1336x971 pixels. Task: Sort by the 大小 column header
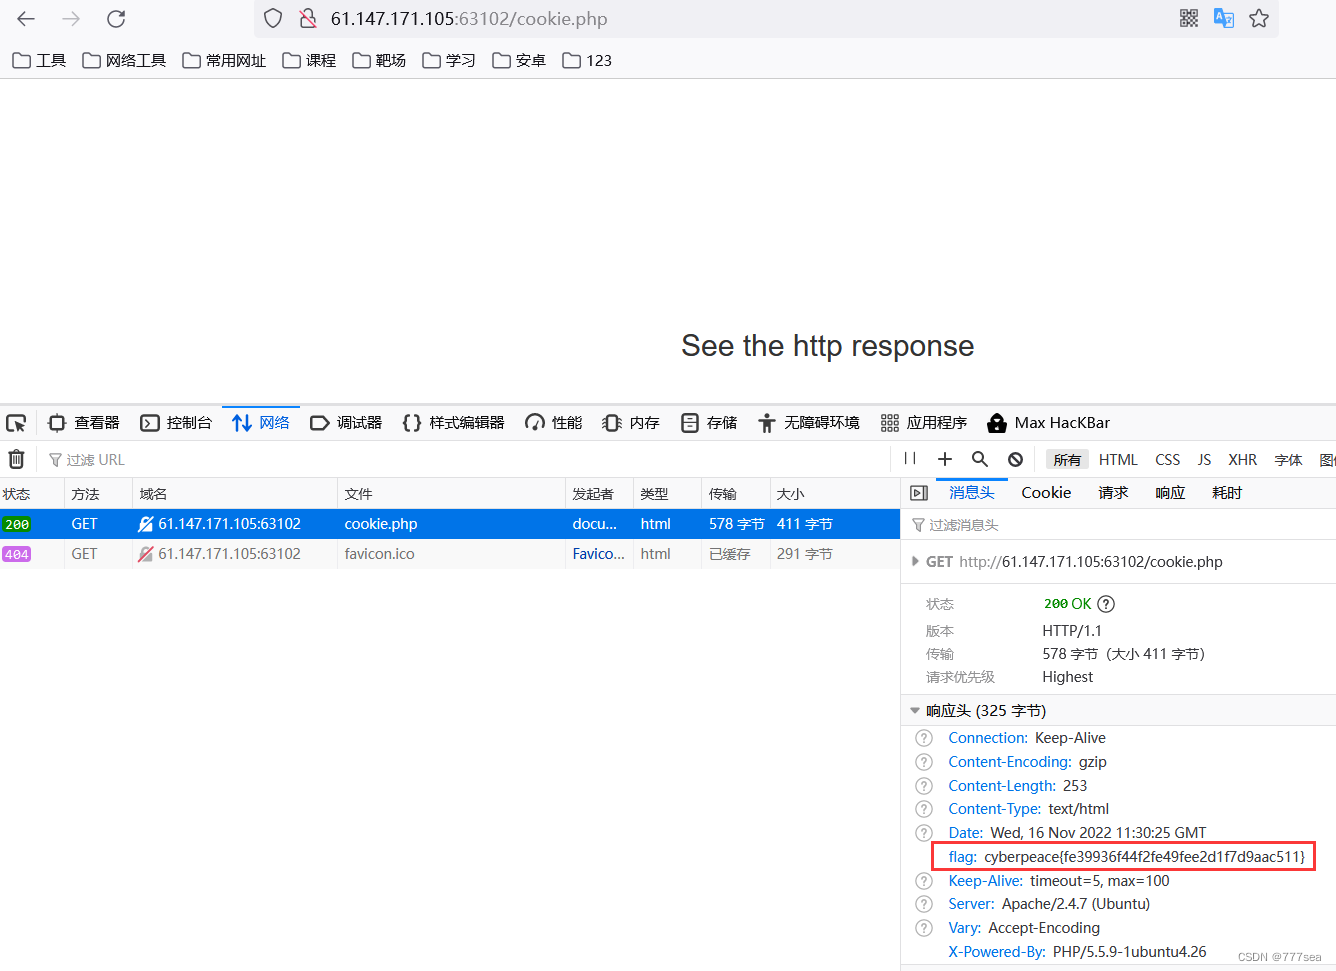[835, 494]
